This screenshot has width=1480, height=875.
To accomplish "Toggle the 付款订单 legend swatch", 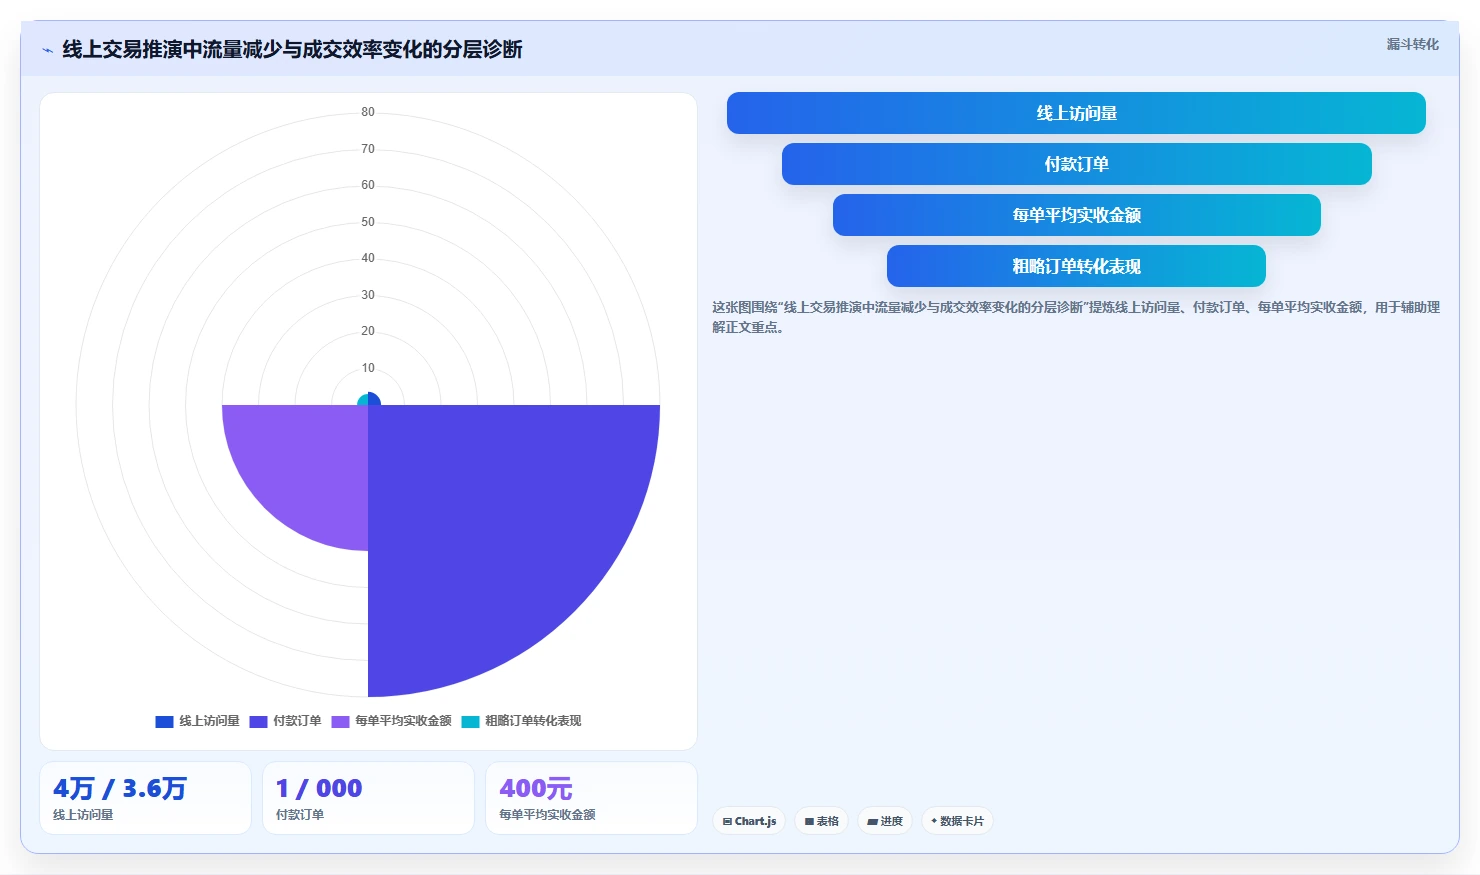I will (258, 721).
